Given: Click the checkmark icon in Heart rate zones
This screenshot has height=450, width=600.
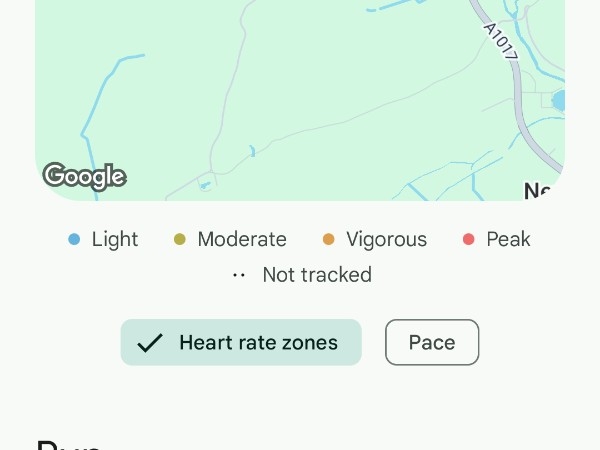Looking at the screenshot, I should [x=150, y=342].
